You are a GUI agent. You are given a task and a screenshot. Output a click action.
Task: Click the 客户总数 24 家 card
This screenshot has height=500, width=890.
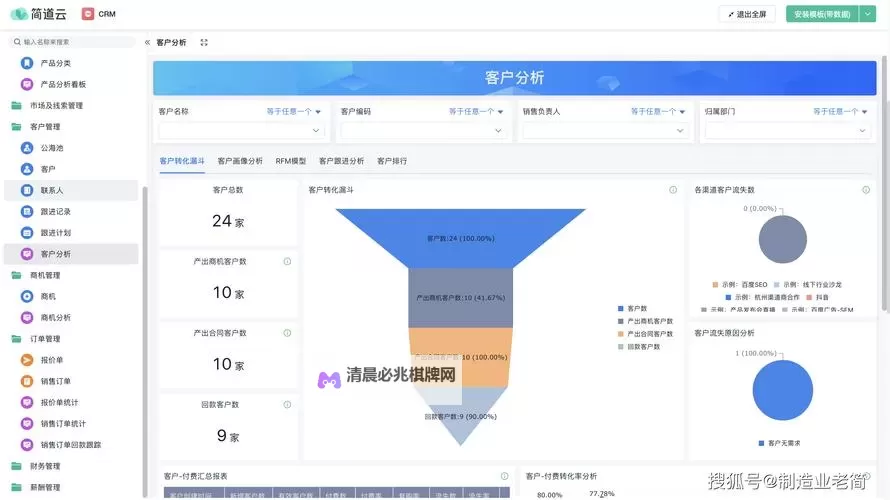pos(228,213)
